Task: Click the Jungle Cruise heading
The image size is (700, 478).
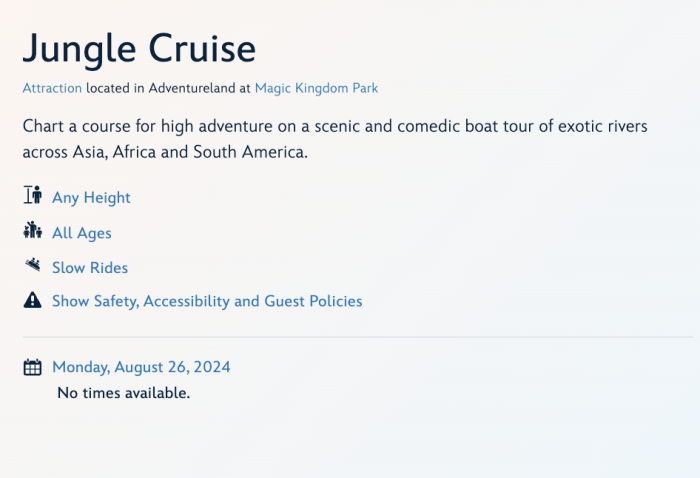Action: pos(139,48)
